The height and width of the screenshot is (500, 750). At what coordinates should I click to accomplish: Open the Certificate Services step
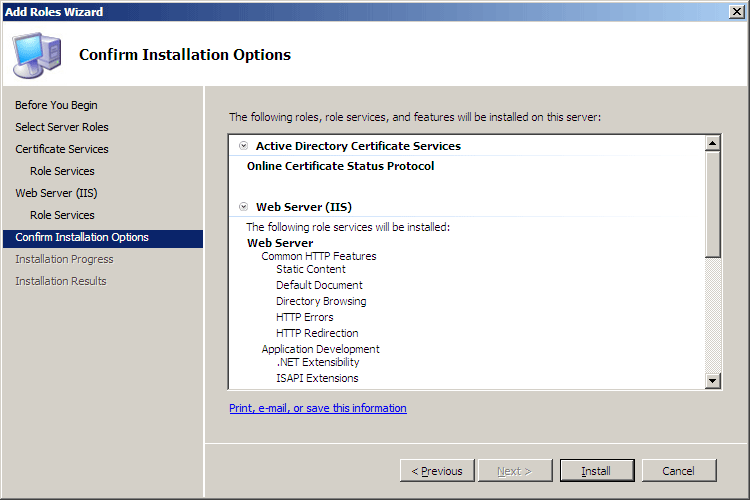[62, 149]
